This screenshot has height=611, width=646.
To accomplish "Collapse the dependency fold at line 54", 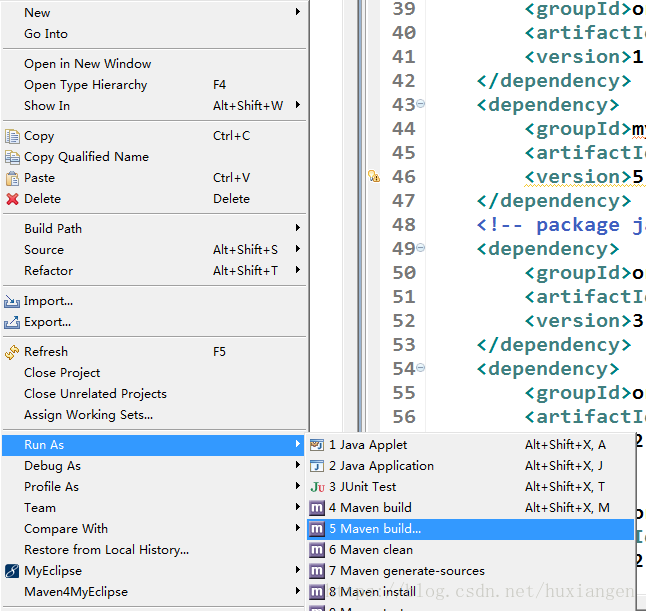I will click(420, 367).
